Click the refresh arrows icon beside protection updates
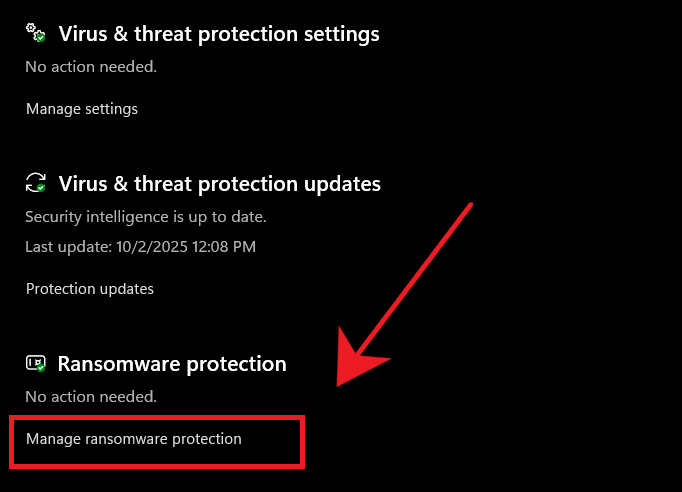The image size is (682, 492). point(35,183)
